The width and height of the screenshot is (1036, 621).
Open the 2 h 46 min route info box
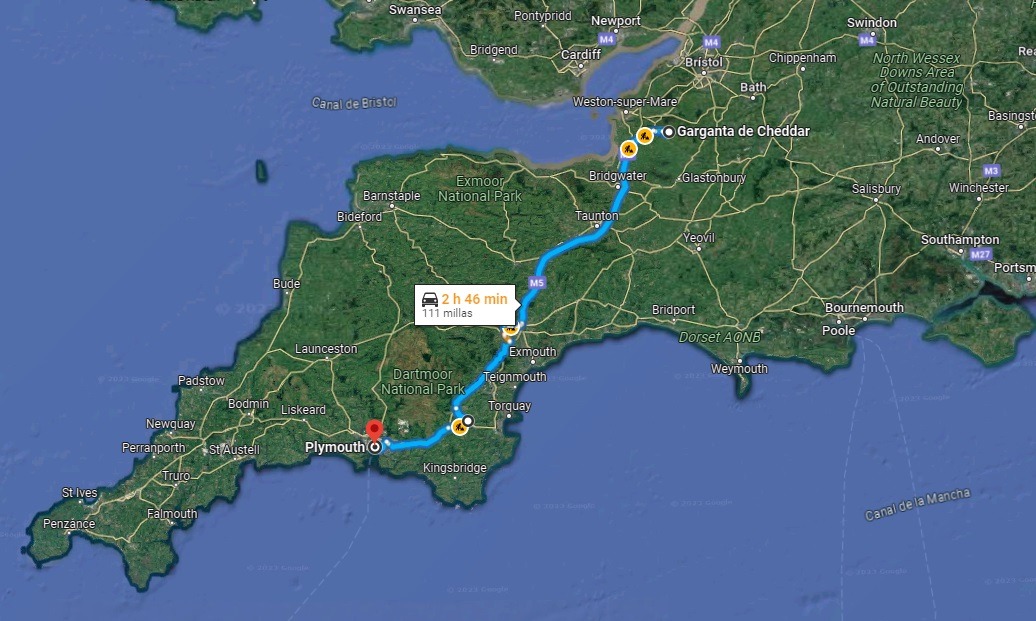pyautogui.click(x=464, y=305)
